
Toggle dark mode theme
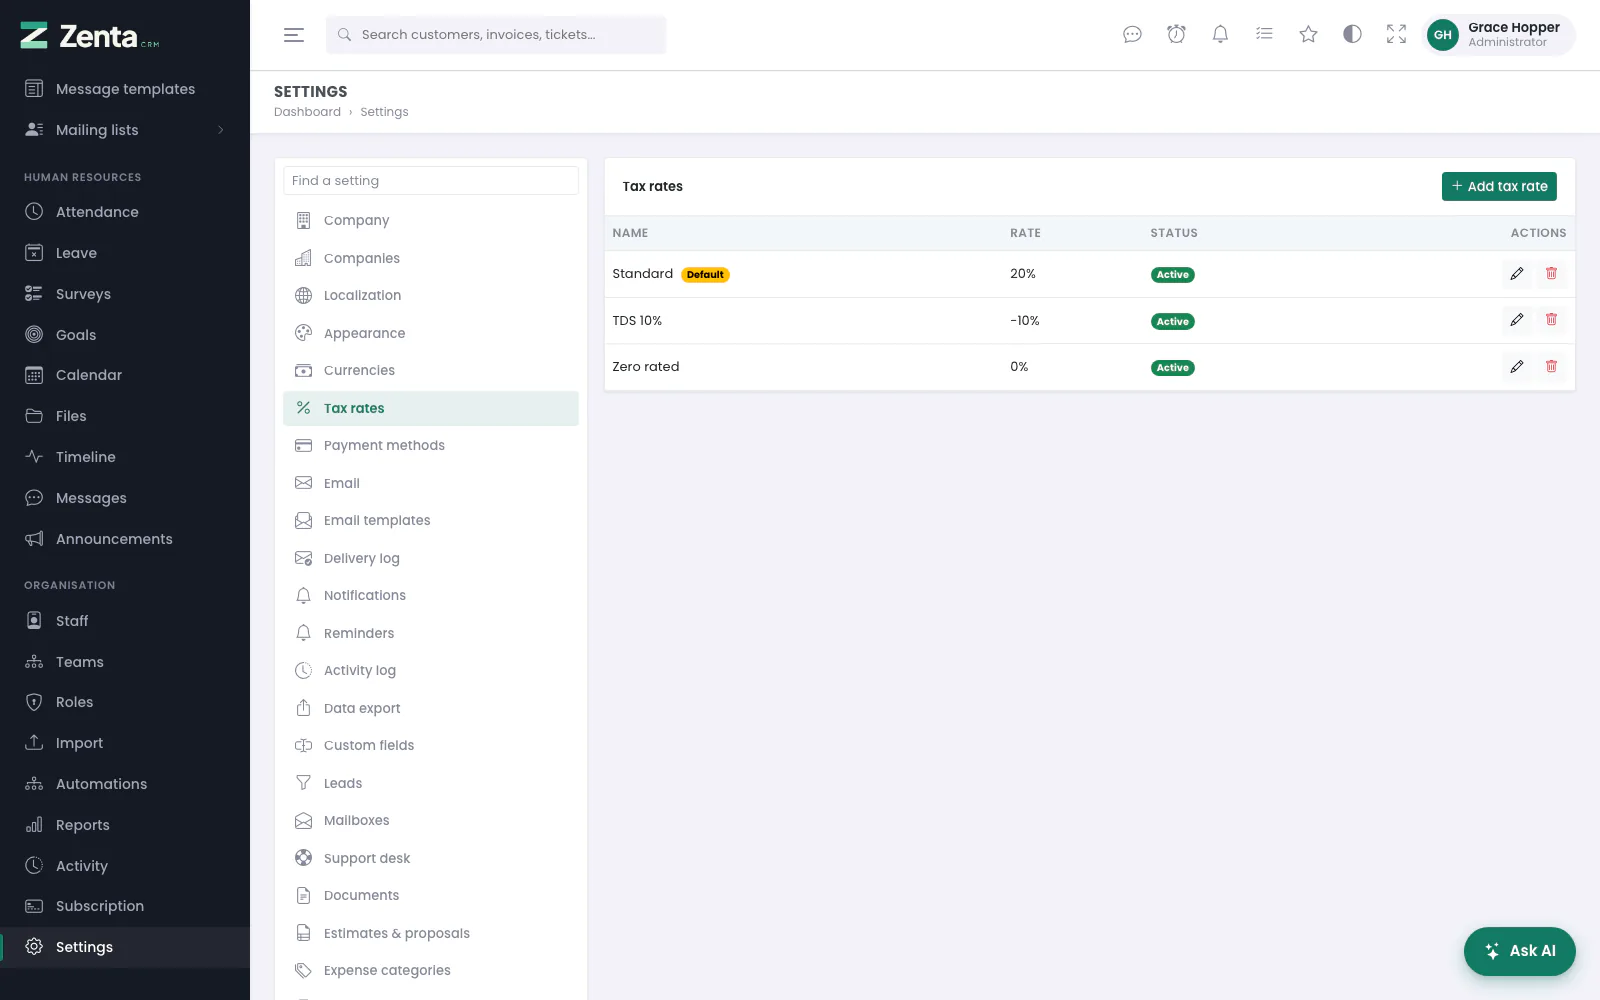coord(1352,35)
